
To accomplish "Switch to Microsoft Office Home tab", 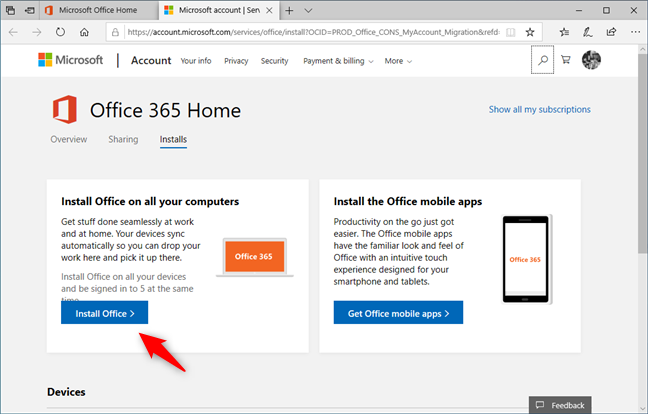I will pyautogui.click(x=92, y=10).
